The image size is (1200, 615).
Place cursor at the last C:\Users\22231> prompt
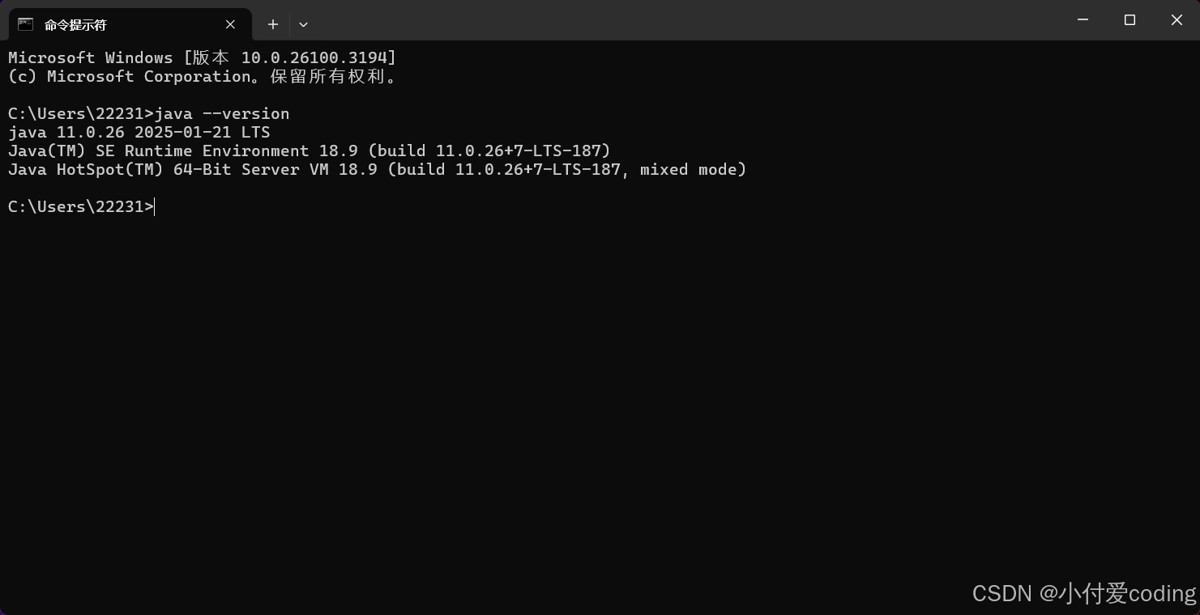[x=156, y=207]
